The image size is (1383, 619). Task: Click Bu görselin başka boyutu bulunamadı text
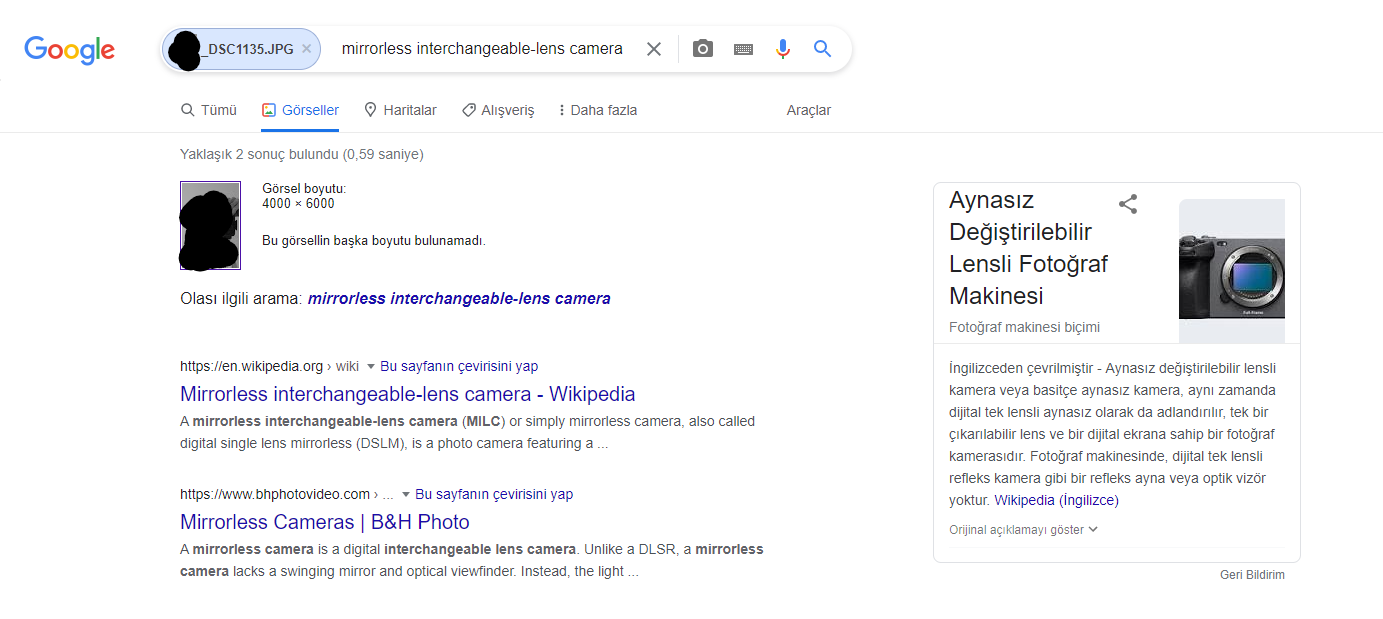374,241
